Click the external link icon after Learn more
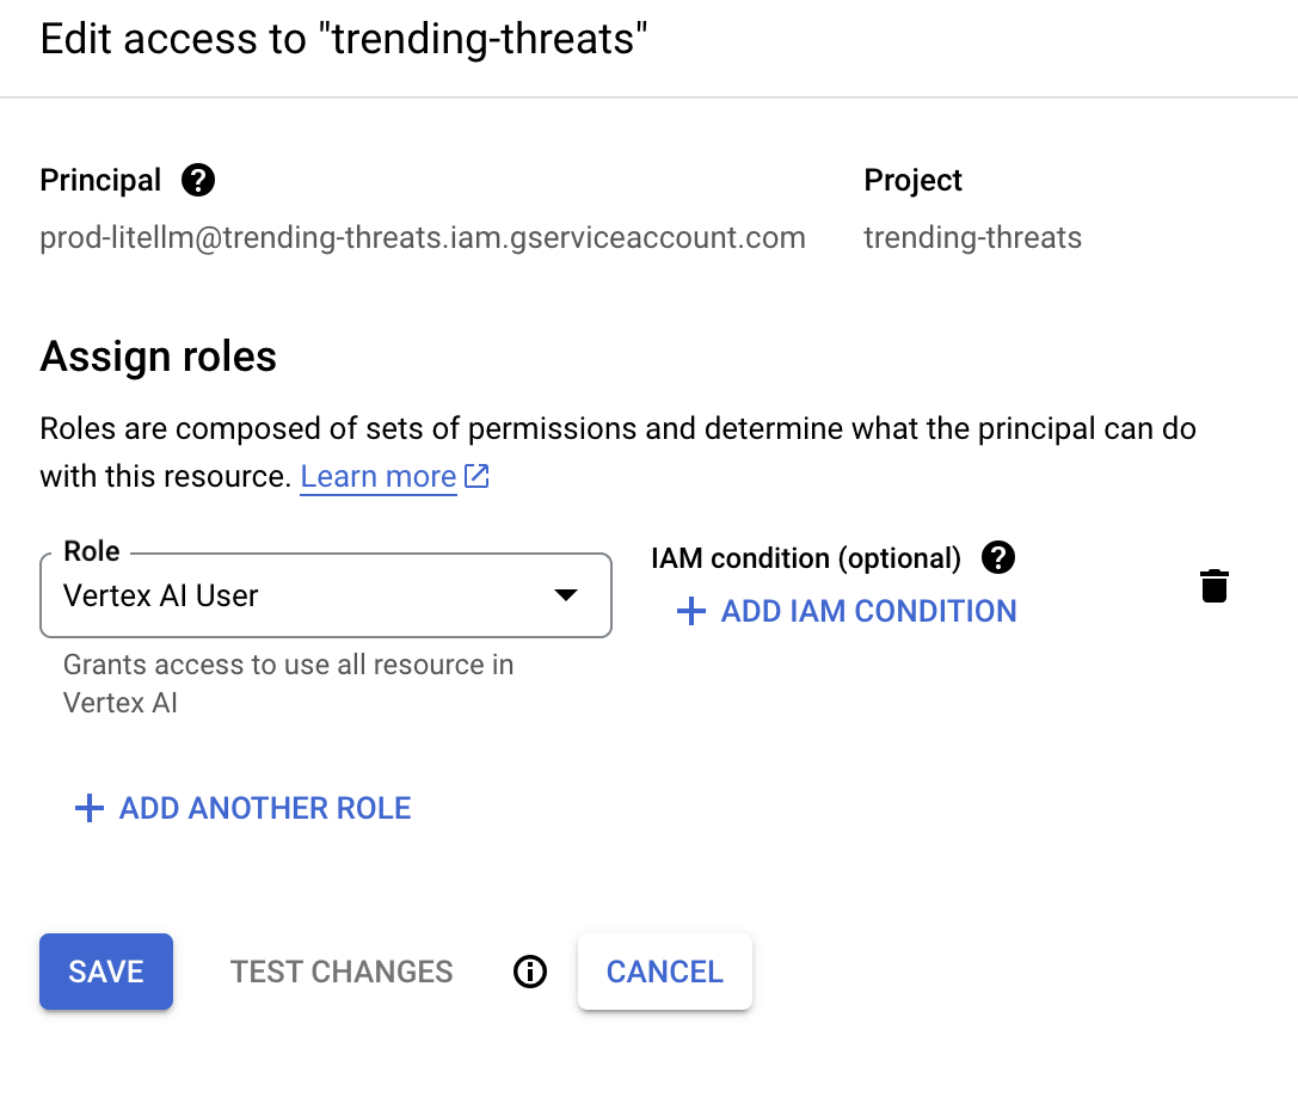The image size is (1298, 1112). 477,476
